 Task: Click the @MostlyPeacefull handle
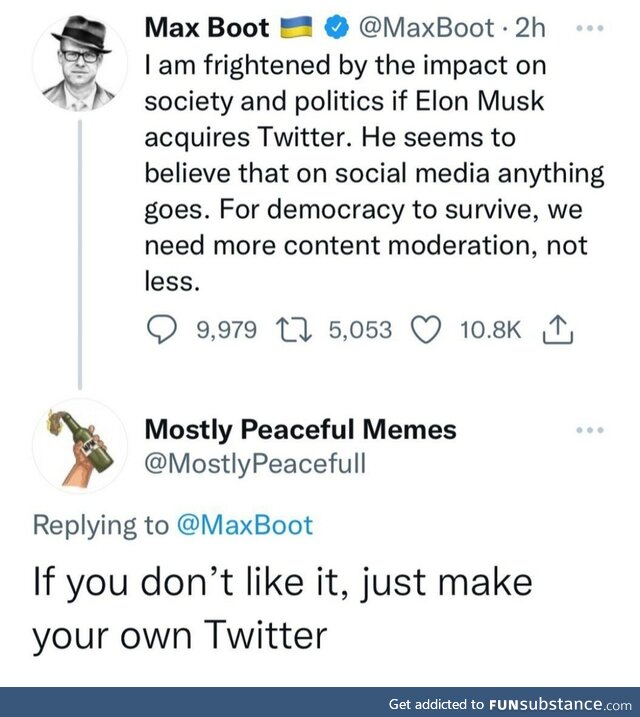(x=255, y=464)
